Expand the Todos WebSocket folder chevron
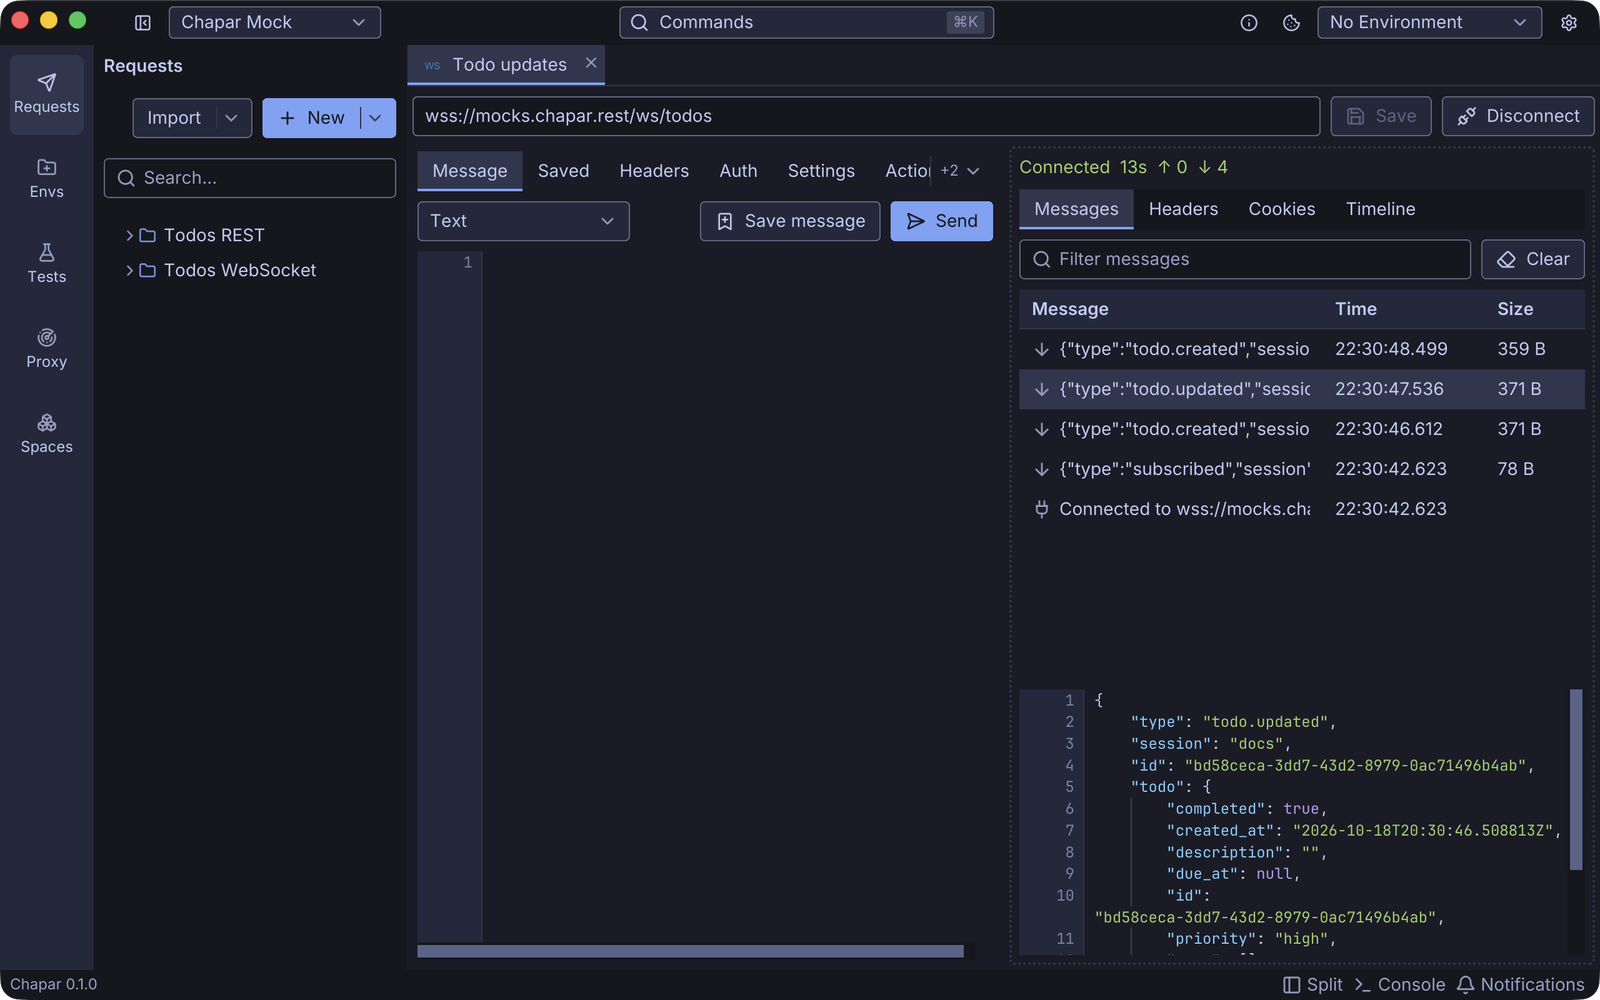 (x=129, y=270)
